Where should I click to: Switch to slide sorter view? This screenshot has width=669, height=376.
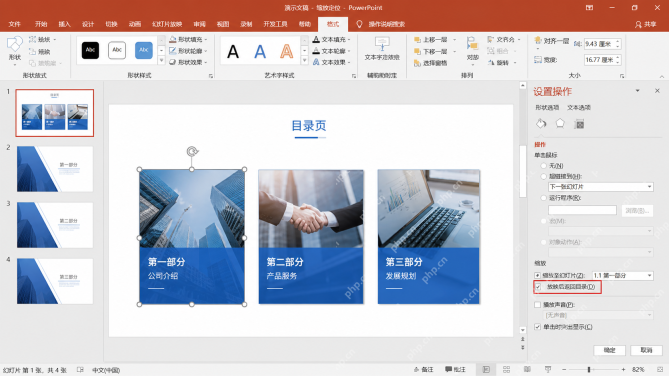pyautogui.click(x=506, y=370)
